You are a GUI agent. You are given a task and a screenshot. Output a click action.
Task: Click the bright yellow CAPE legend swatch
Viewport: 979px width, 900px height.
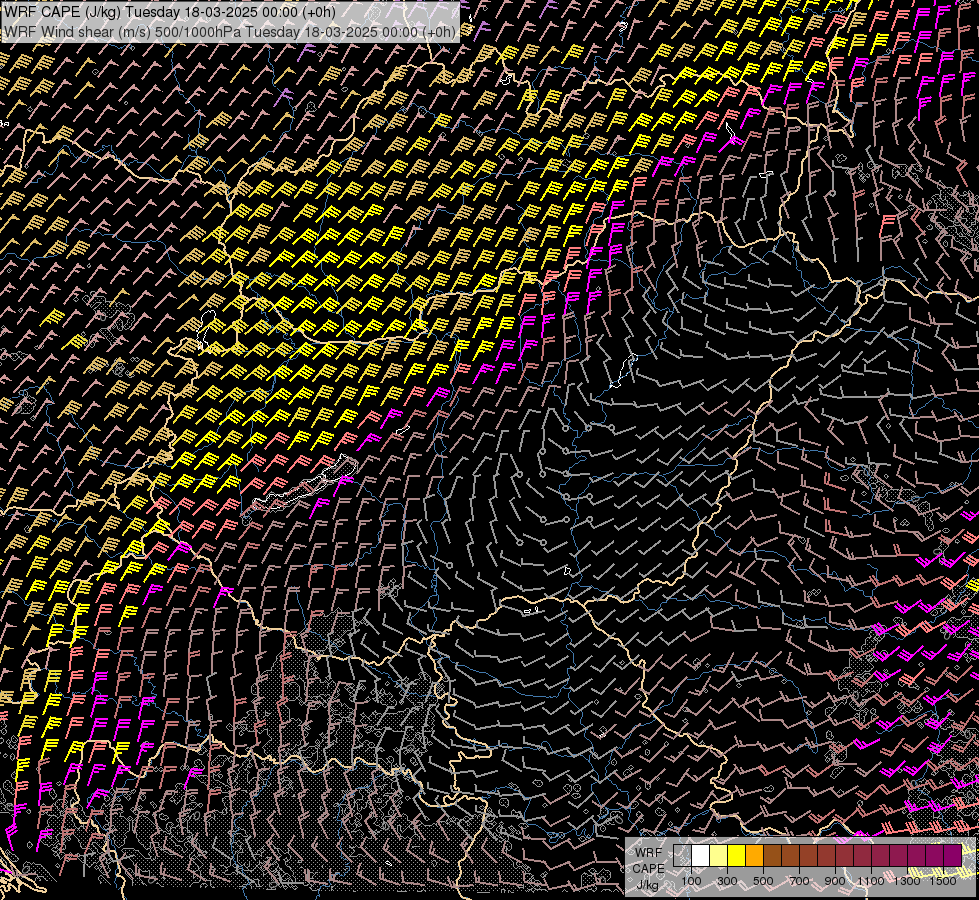pos(736,855)
